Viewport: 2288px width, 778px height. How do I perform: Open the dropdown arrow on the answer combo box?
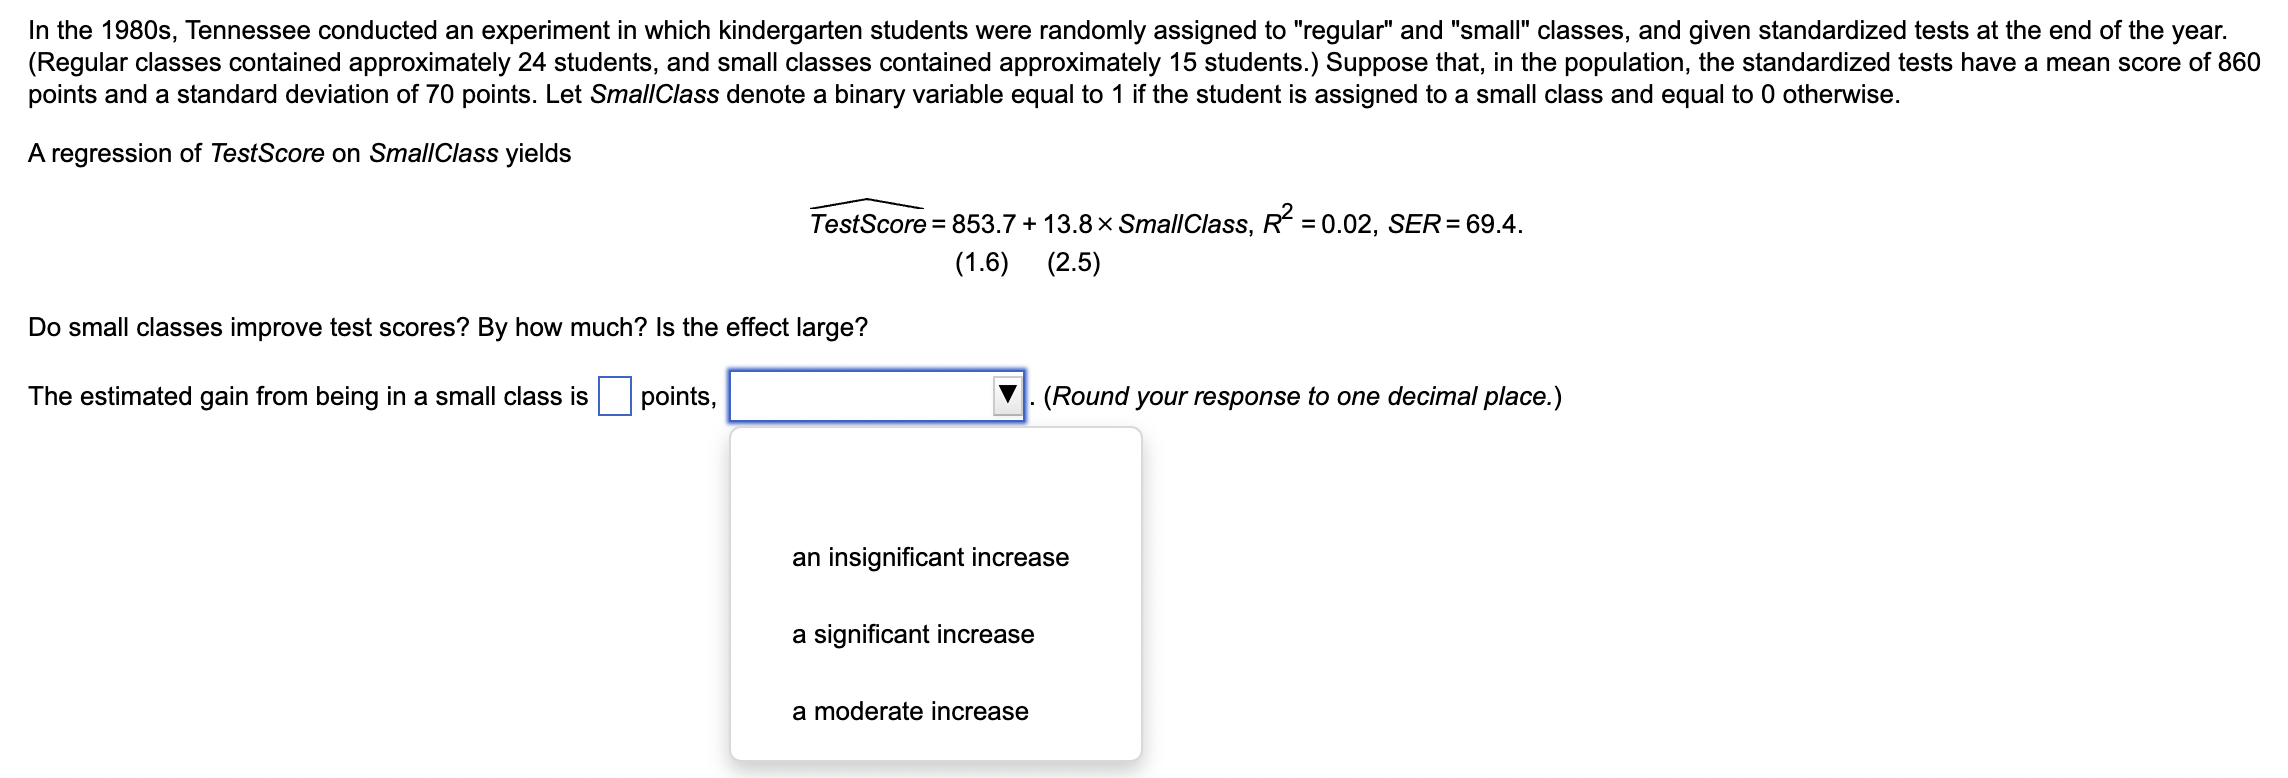(1008, 396)
